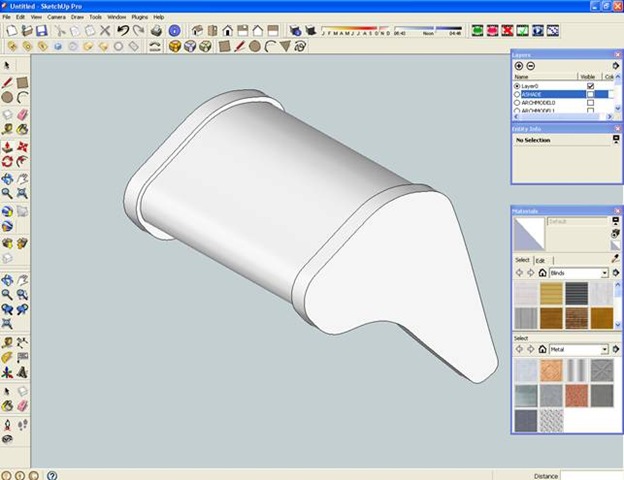The width and height of the screenshot is (624, 480).
Task: Toggle Layer0 visible checkbox
Action: click(x=590, y=86)
